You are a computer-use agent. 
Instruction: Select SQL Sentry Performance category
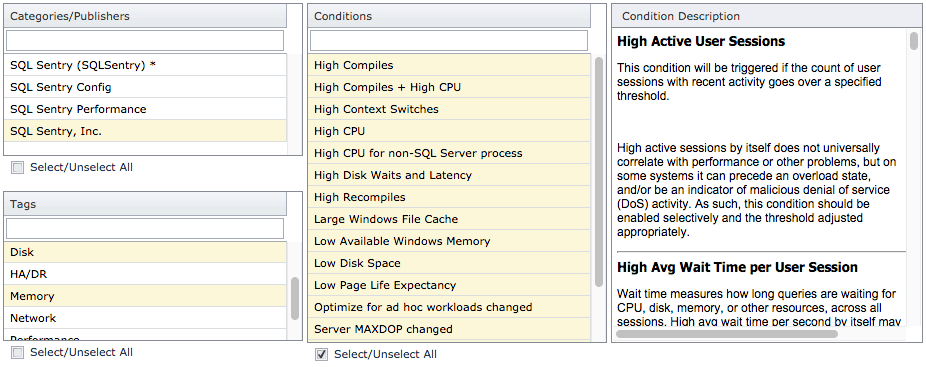click(145, 109)
